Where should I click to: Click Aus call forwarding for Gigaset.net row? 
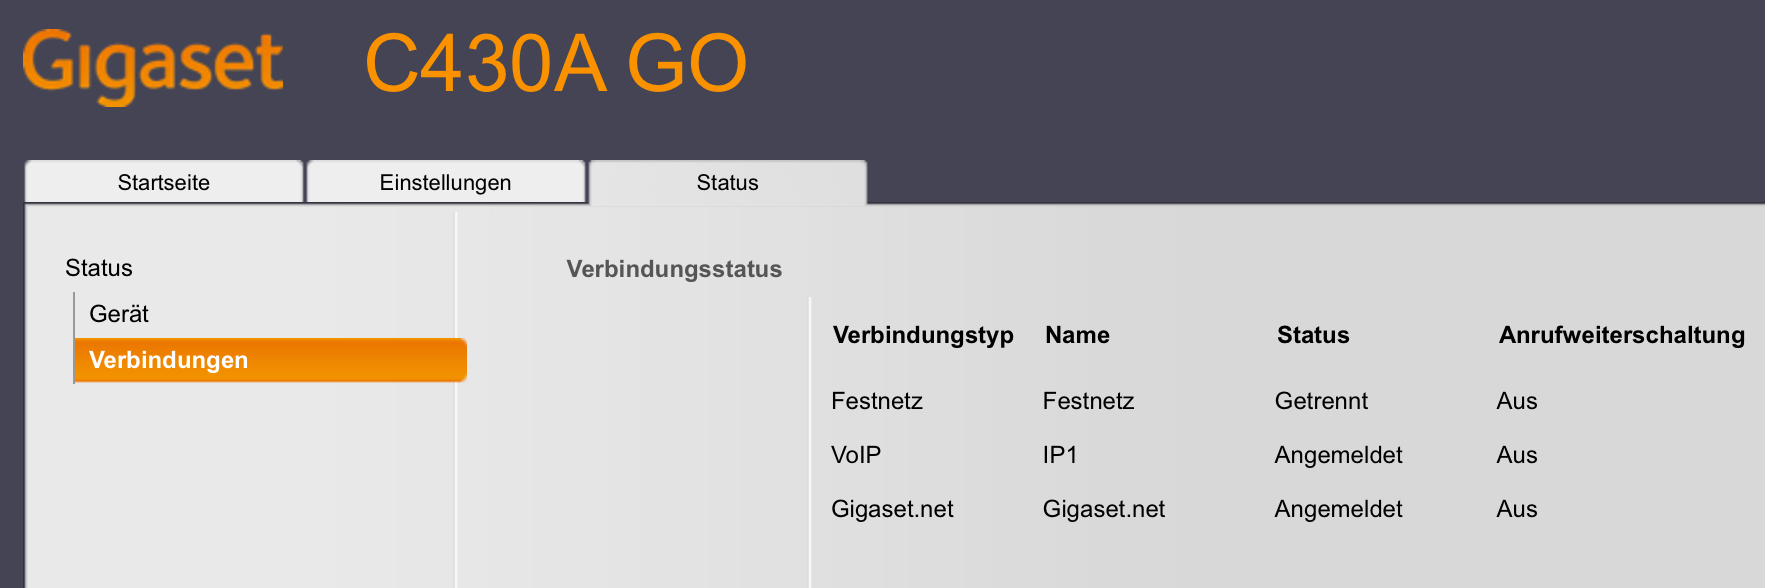pyautogui.click(x=1517, y=509)
